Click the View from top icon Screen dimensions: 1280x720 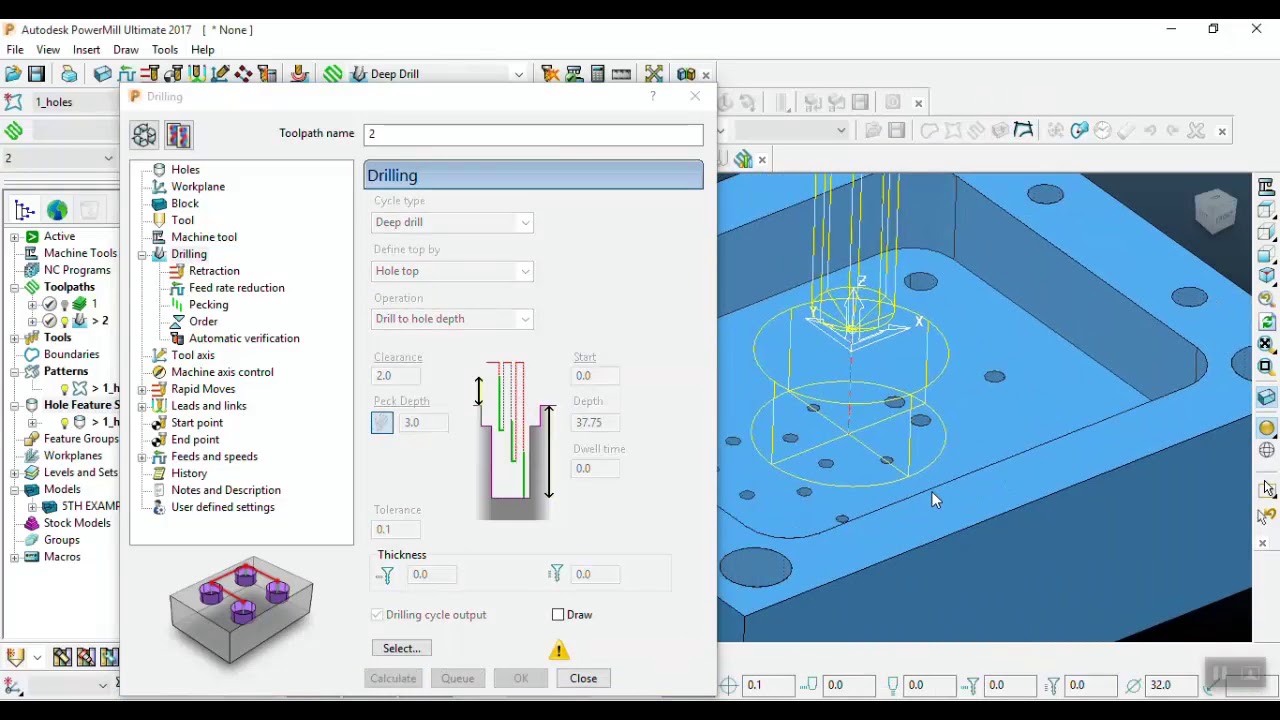(x=1266, y=210)
